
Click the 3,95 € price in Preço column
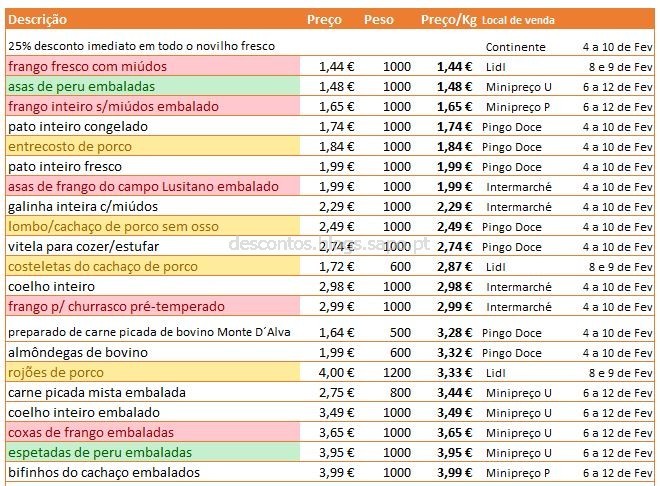point(336,452)
